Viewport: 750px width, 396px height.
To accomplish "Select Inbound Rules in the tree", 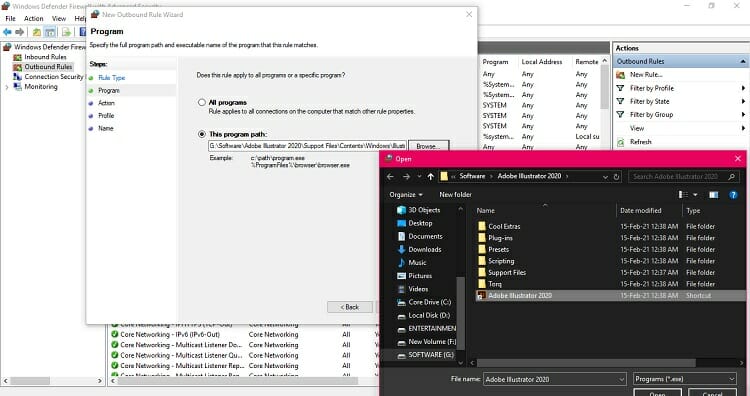I will click(x=45, y=57).
